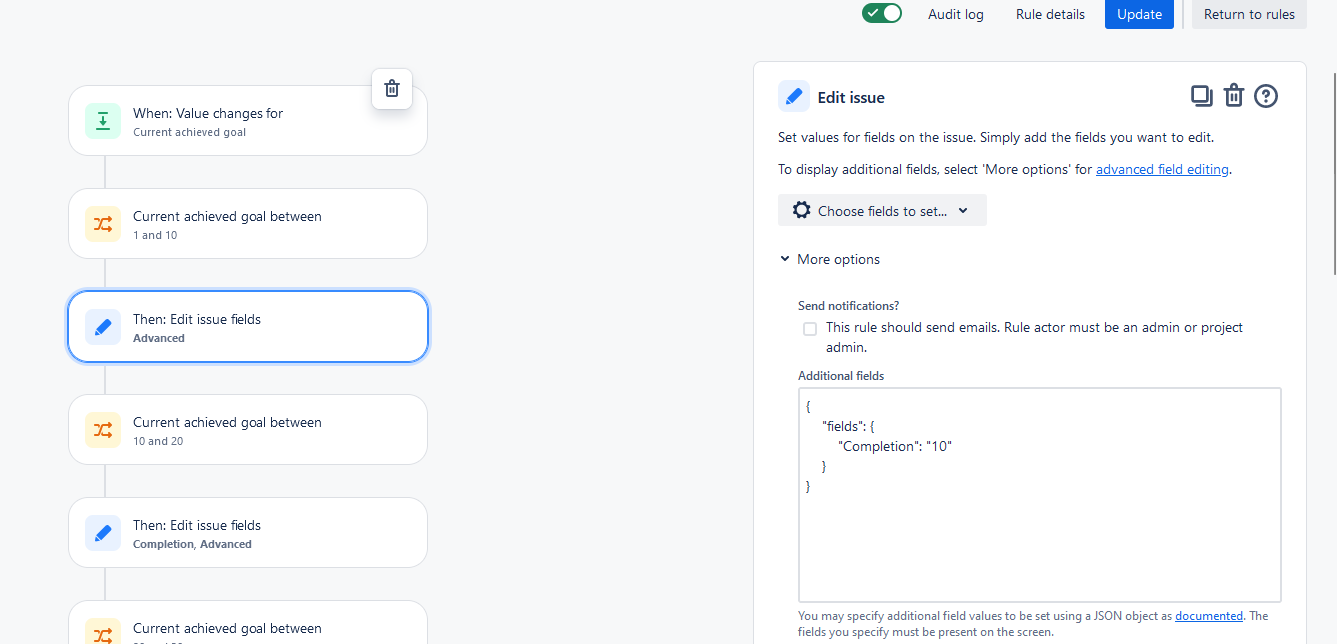Click the gear icon in Choose fields to set
Screen dimensions: 1337x644
point(801,210)
